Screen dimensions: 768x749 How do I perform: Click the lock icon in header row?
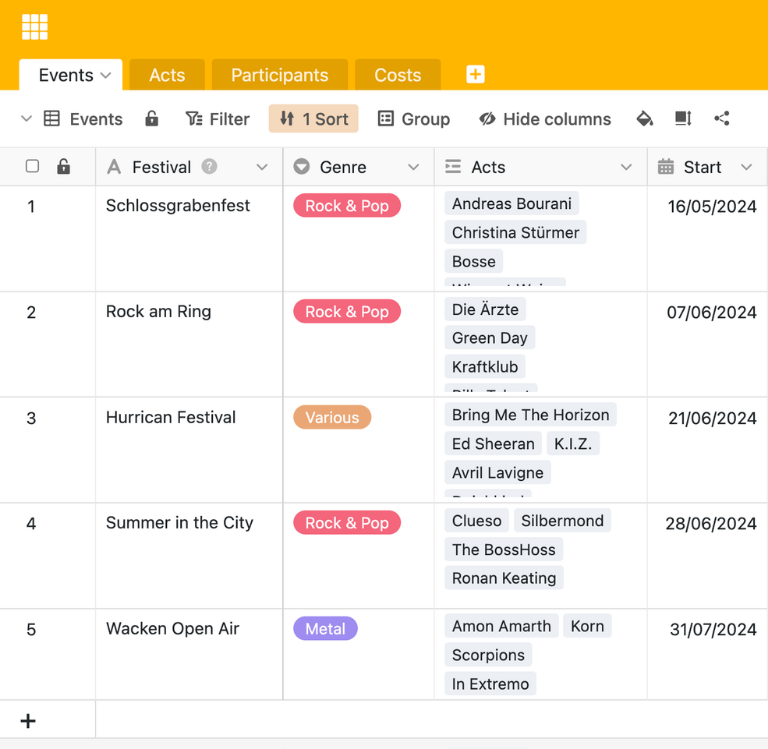click(x=64, y=167)
